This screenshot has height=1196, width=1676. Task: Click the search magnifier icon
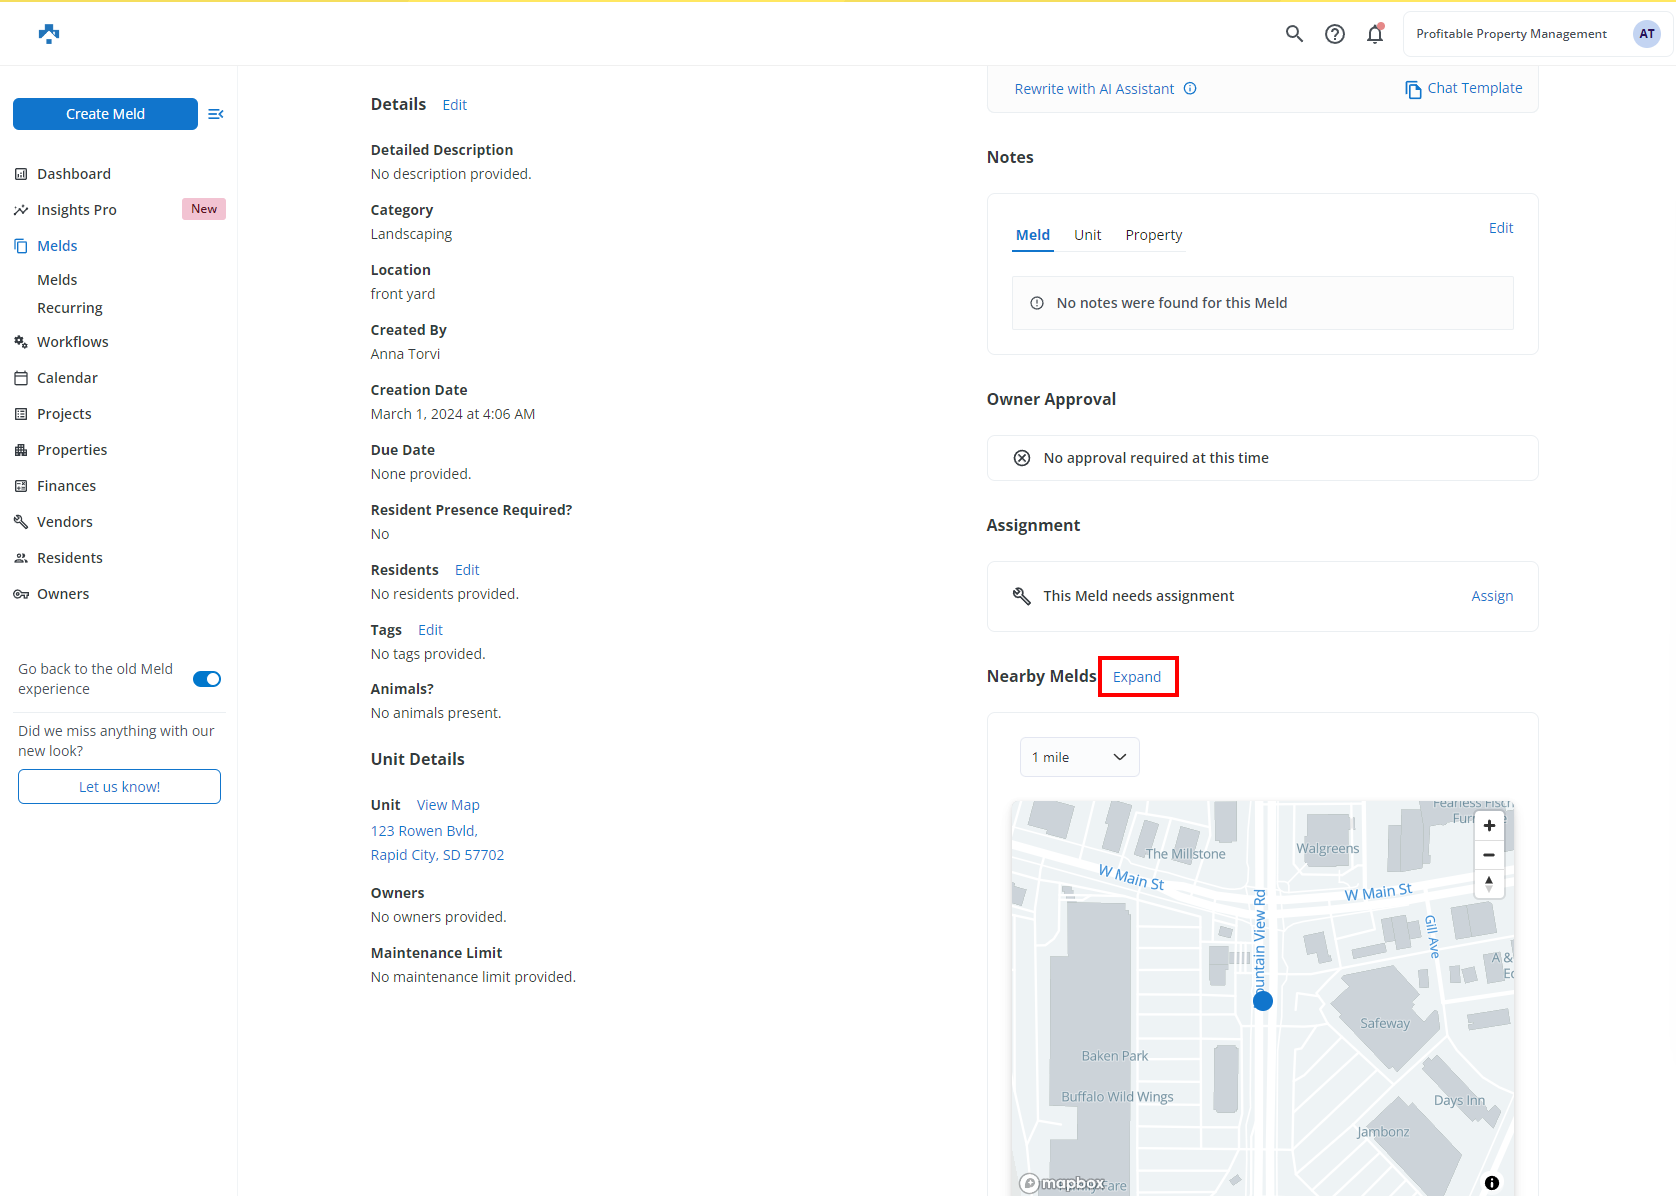(x=1294, y=34)
